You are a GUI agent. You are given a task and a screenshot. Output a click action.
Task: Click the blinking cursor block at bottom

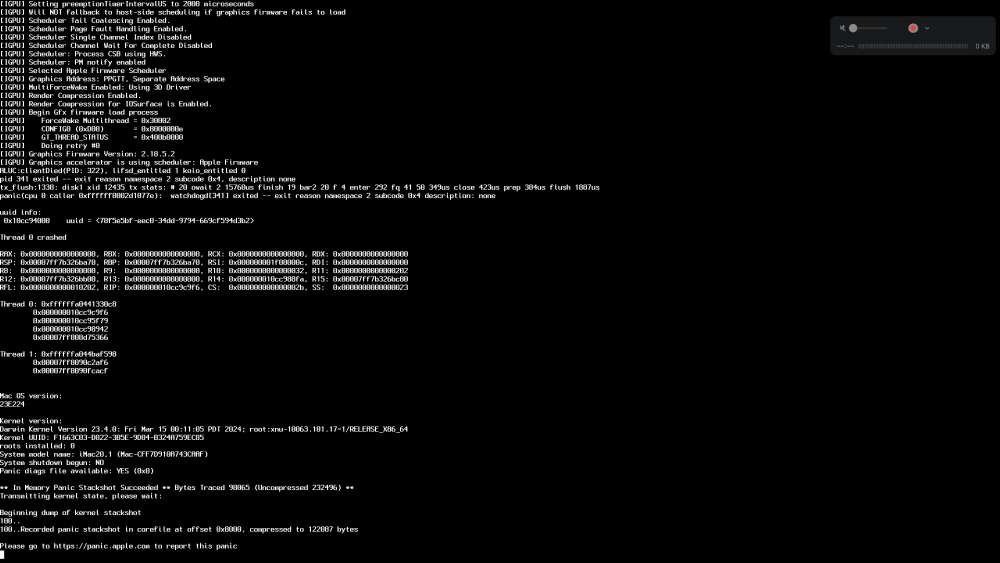[x=2, y=555]
